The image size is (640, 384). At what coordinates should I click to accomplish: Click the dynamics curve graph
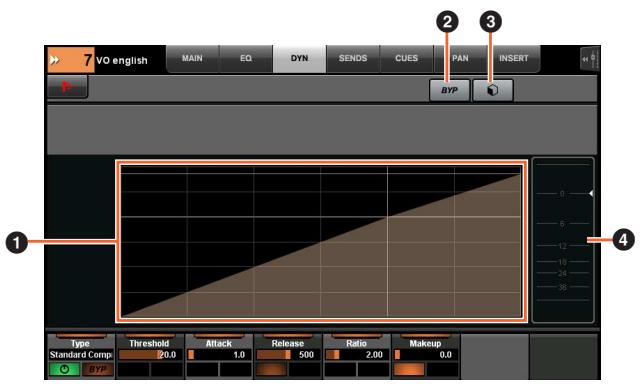point(321,242)
